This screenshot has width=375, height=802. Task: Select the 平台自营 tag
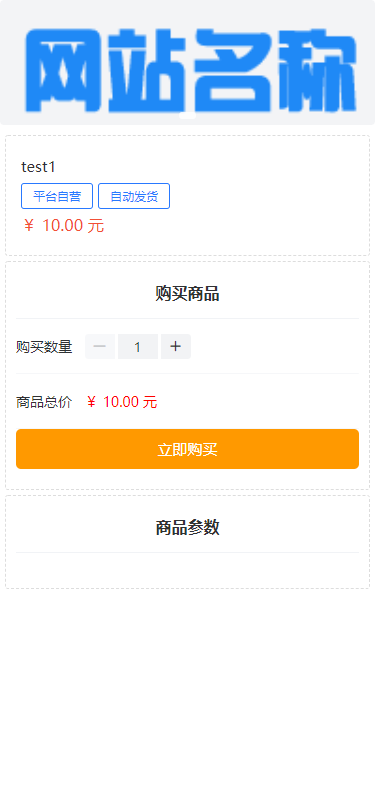57,196
